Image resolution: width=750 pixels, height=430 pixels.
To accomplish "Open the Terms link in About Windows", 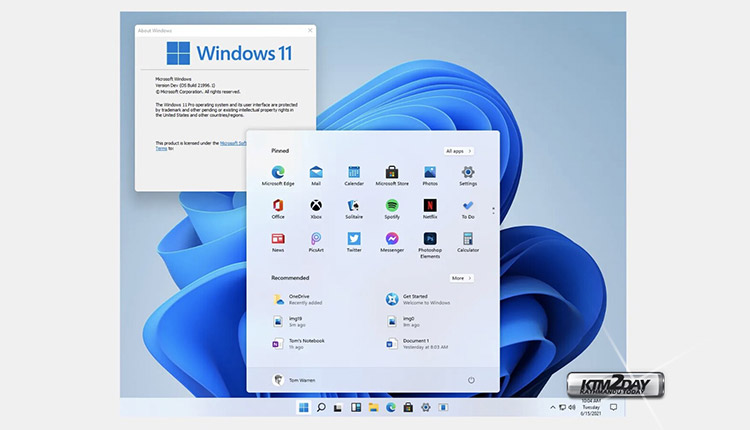I will (161, 149).
